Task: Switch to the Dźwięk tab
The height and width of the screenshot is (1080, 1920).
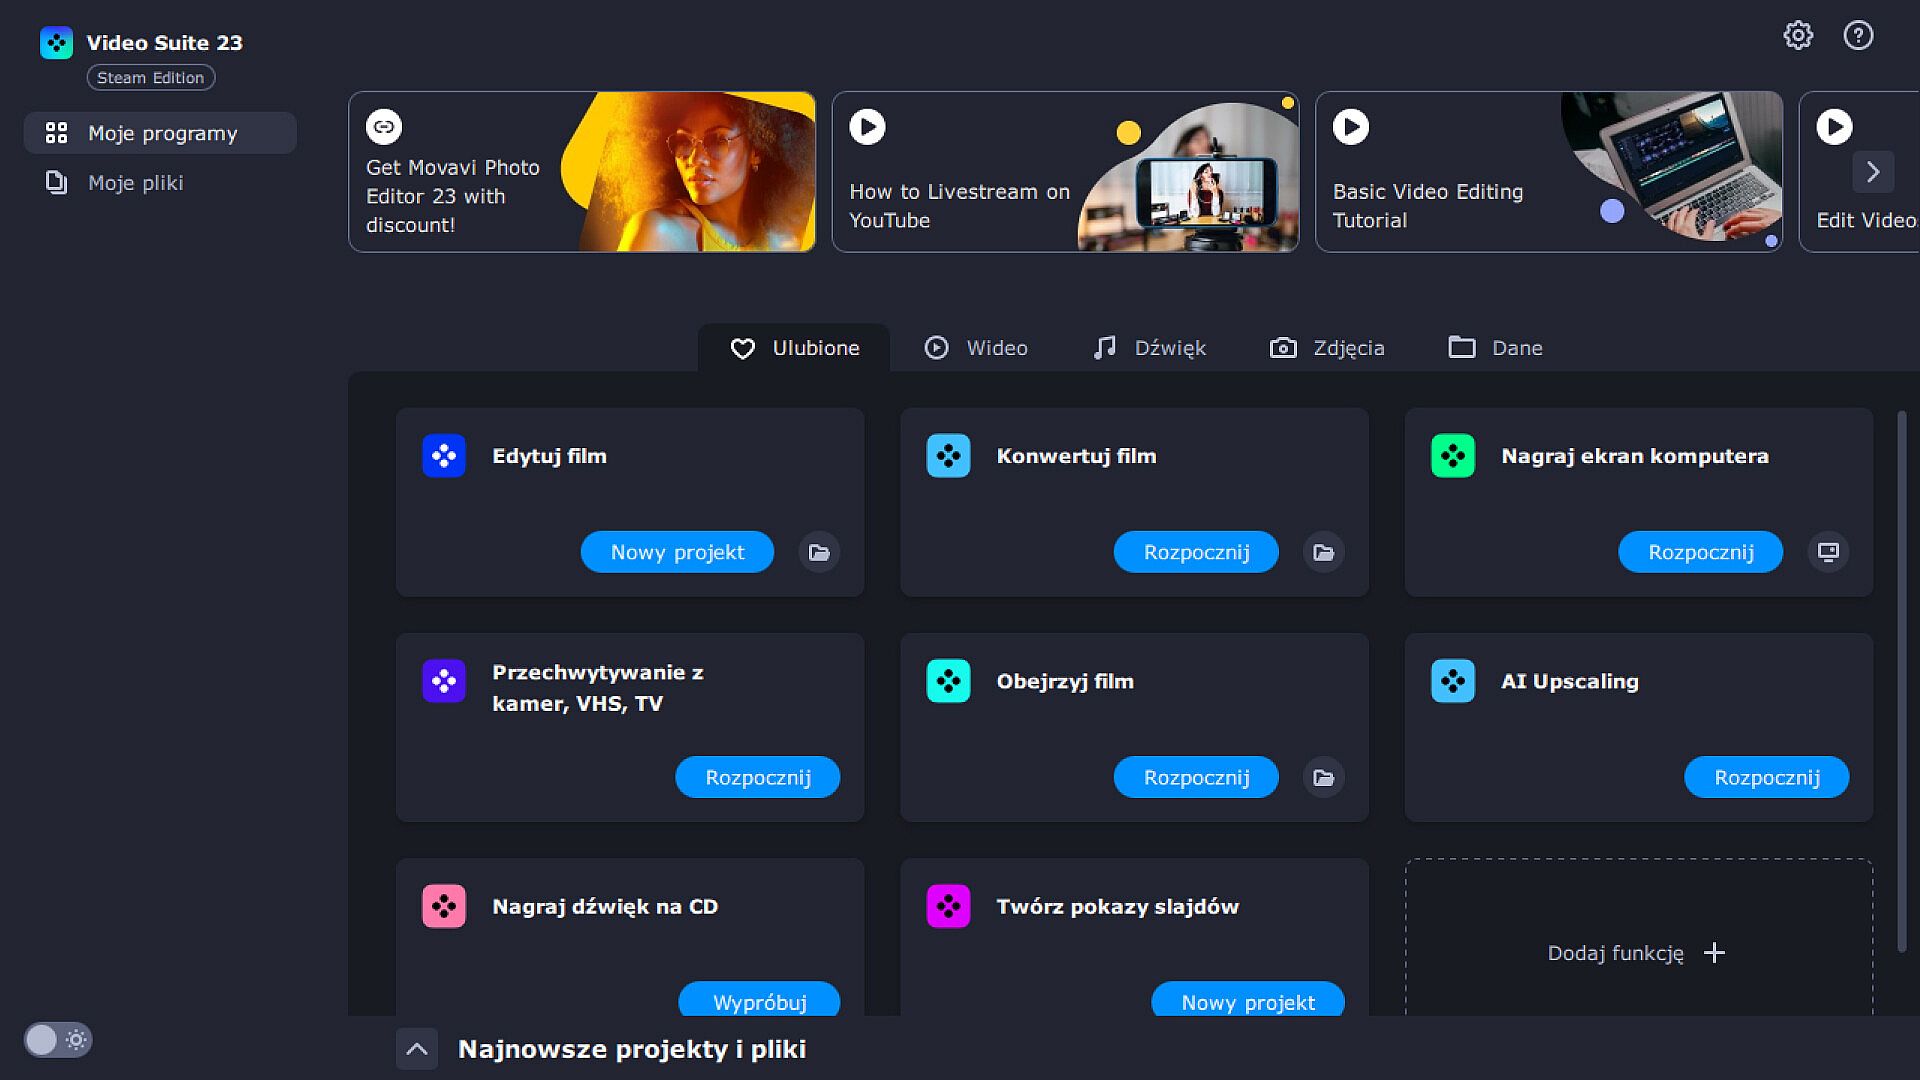Action: [1149, 348]
